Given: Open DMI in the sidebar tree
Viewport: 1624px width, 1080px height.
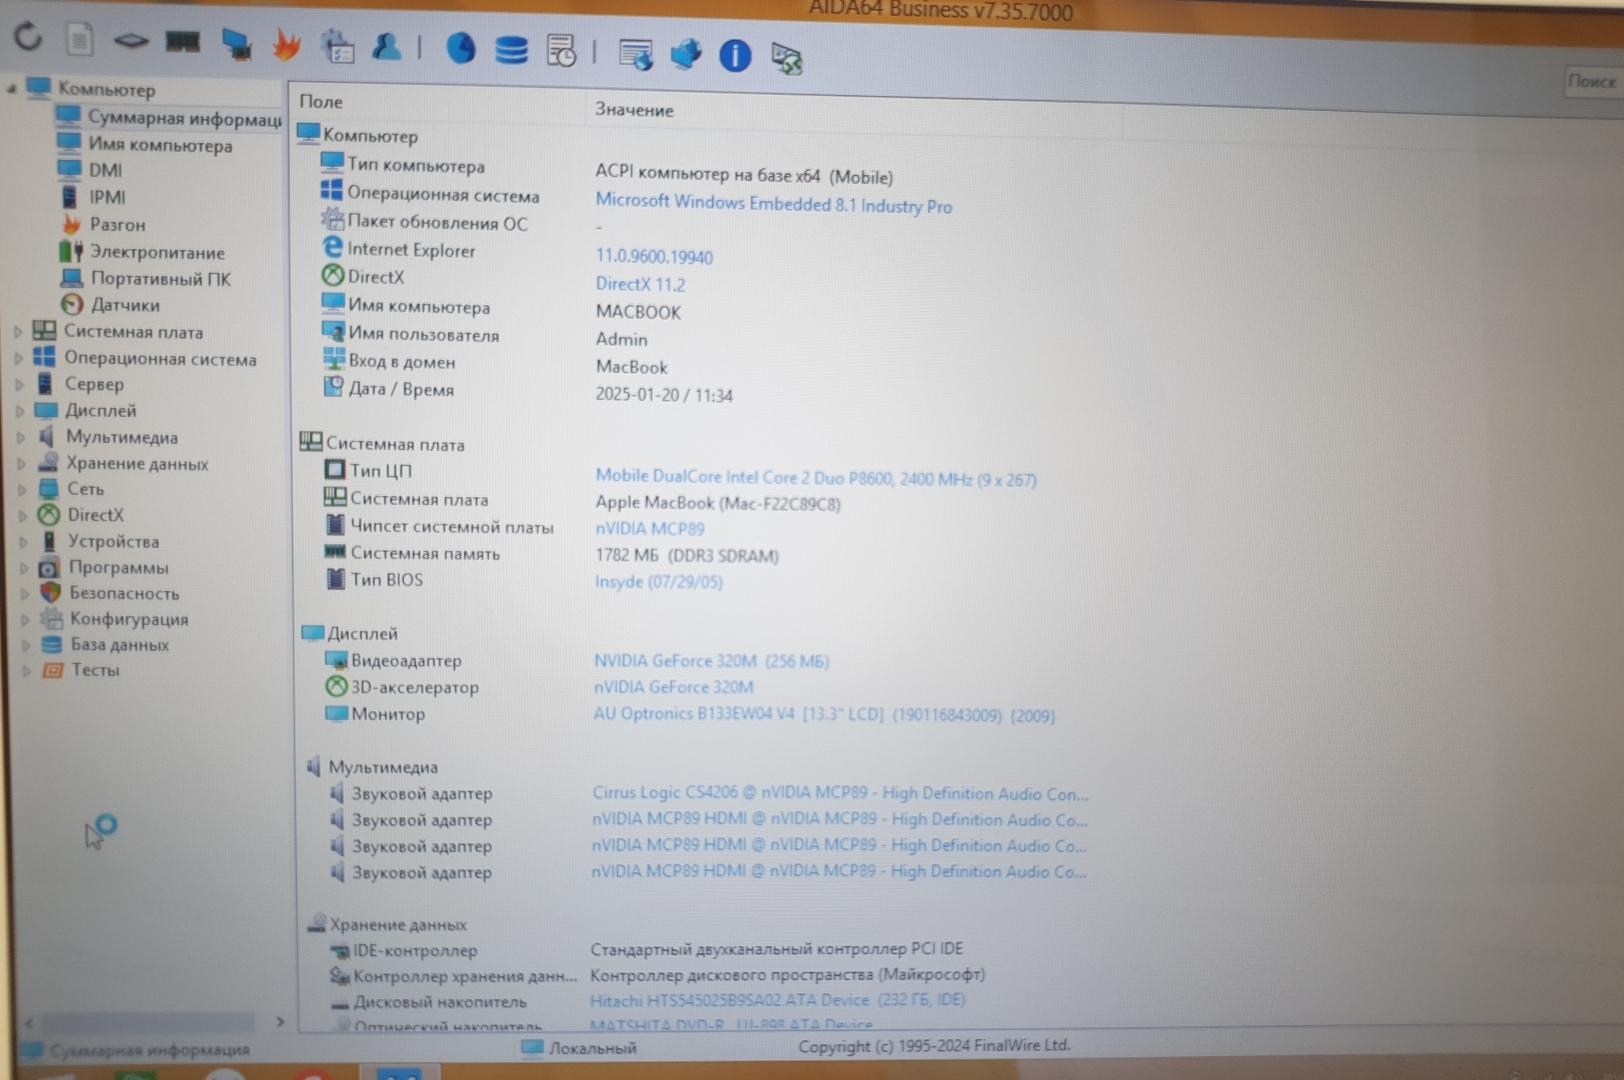Looking at the screenshot, I should [90, 170].
